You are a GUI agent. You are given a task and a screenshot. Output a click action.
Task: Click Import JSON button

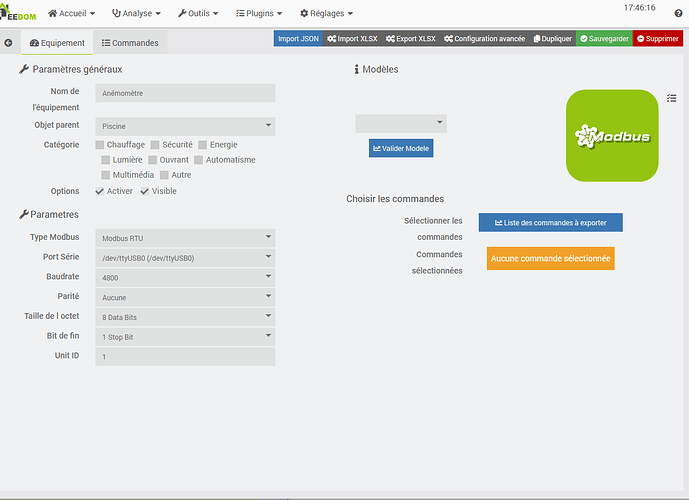point(298,39)
